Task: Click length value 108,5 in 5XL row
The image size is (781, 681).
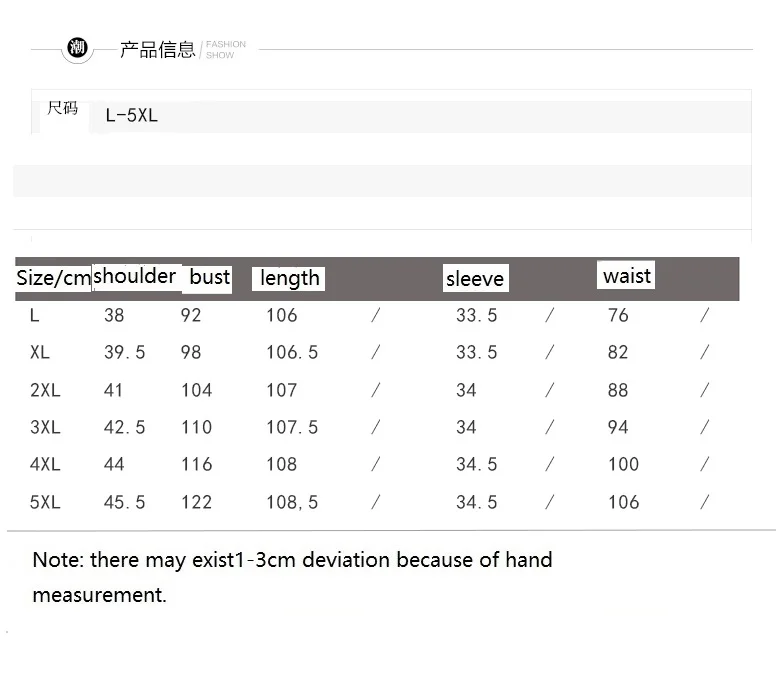Action: pos(292,502)
